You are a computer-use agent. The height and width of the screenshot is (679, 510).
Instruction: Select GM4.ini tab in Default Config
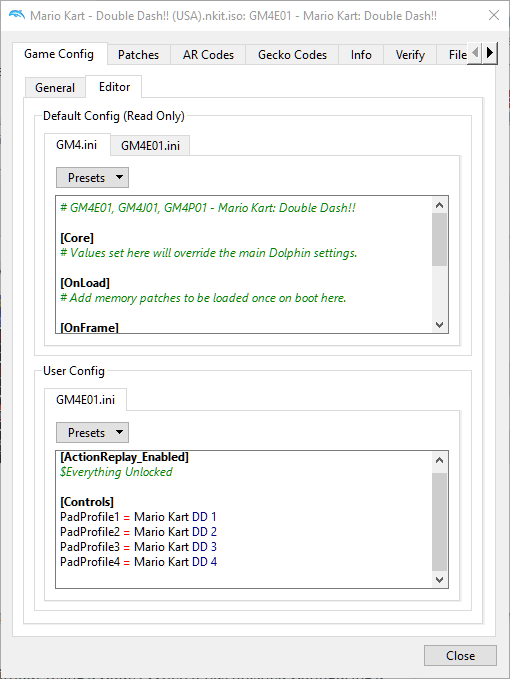77,145
